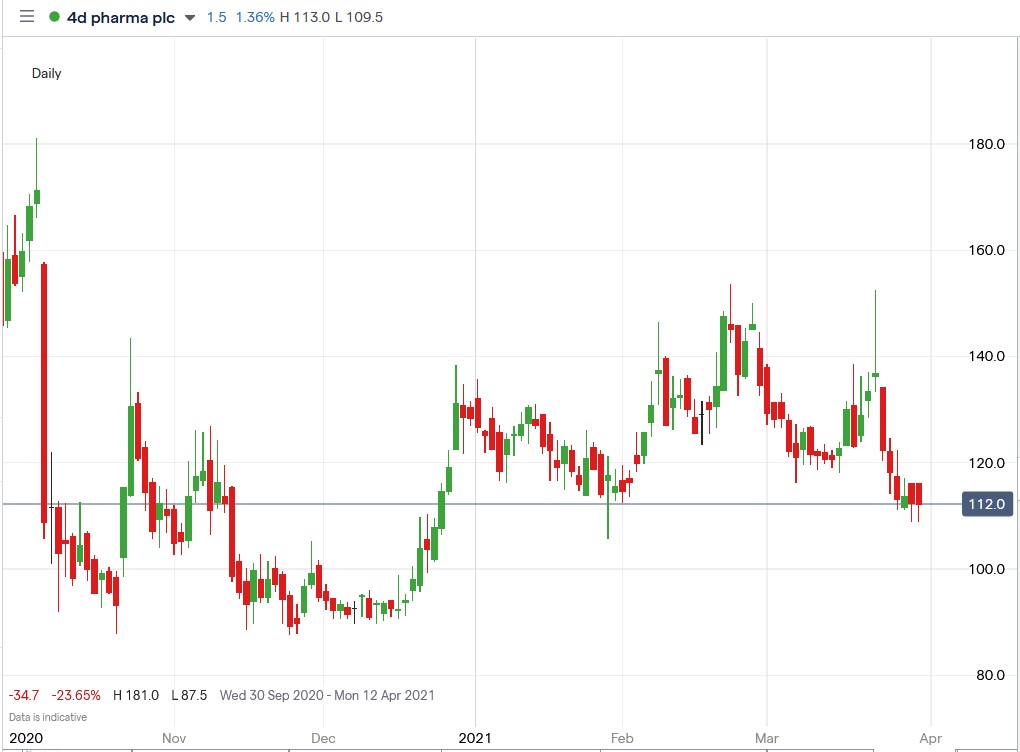1020x752 pixels.
Task: Click the green market status indicator
Action: (x=55, y=17)
